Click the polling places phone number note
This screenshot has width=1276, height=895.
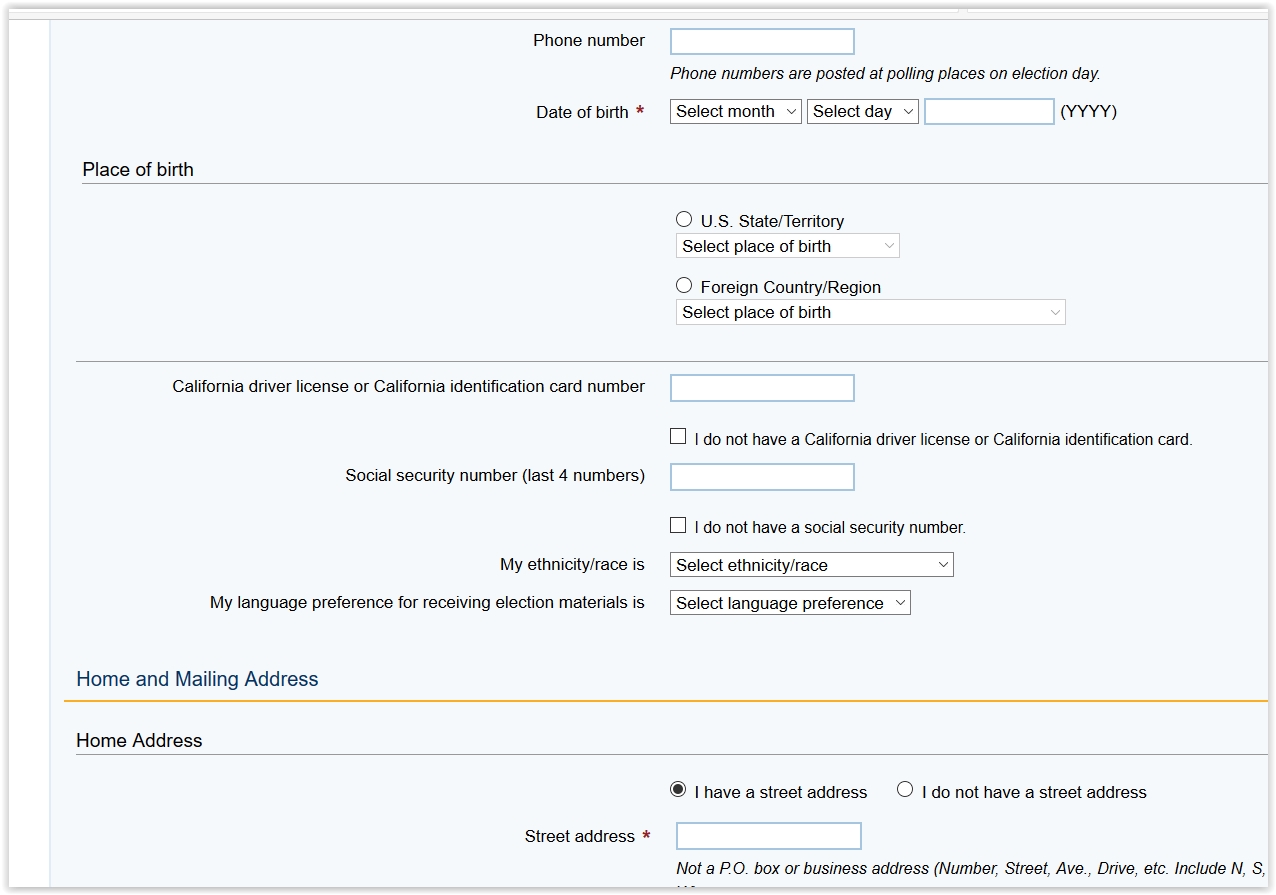point(885,74)
